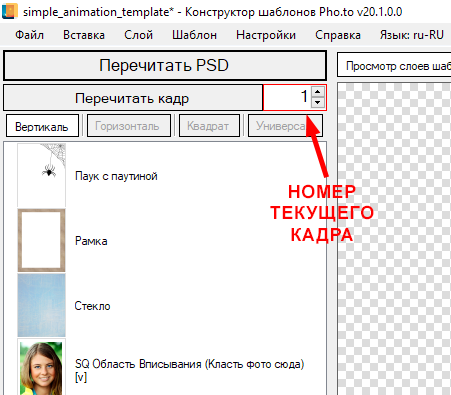This screenshot has width=451, height=395.
Task: Select the Рамка frame layer thumbnail
Action: tap(41, 240)
